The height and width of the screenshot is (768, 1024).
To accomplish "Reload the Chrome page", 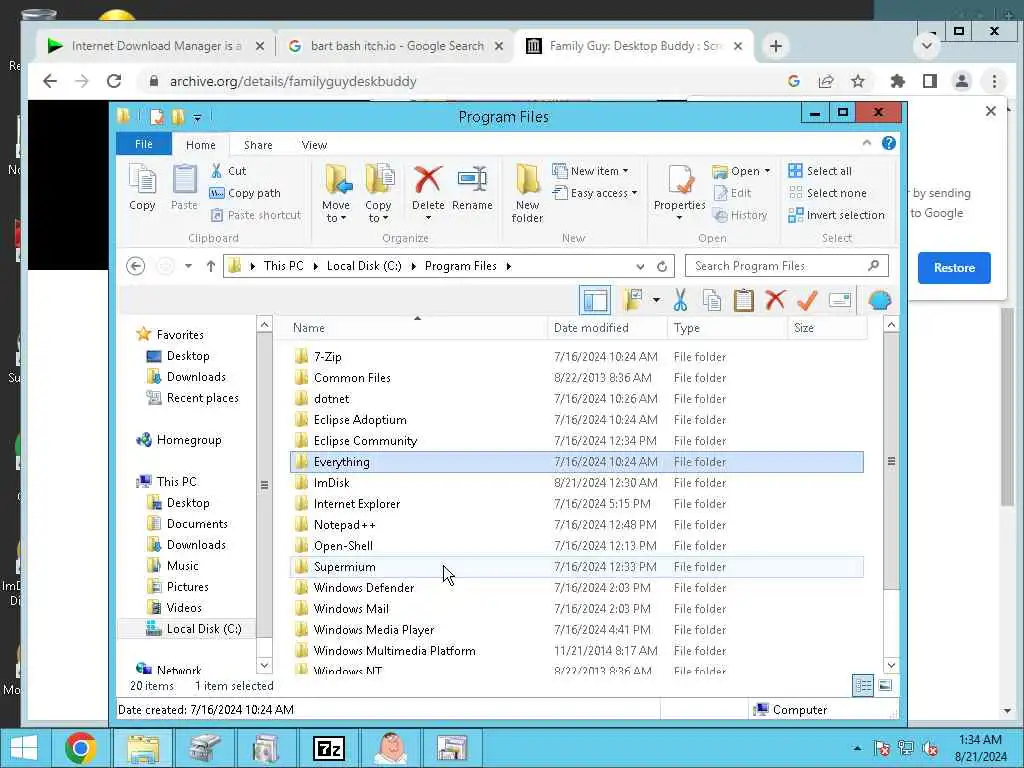I will point(114,82).
